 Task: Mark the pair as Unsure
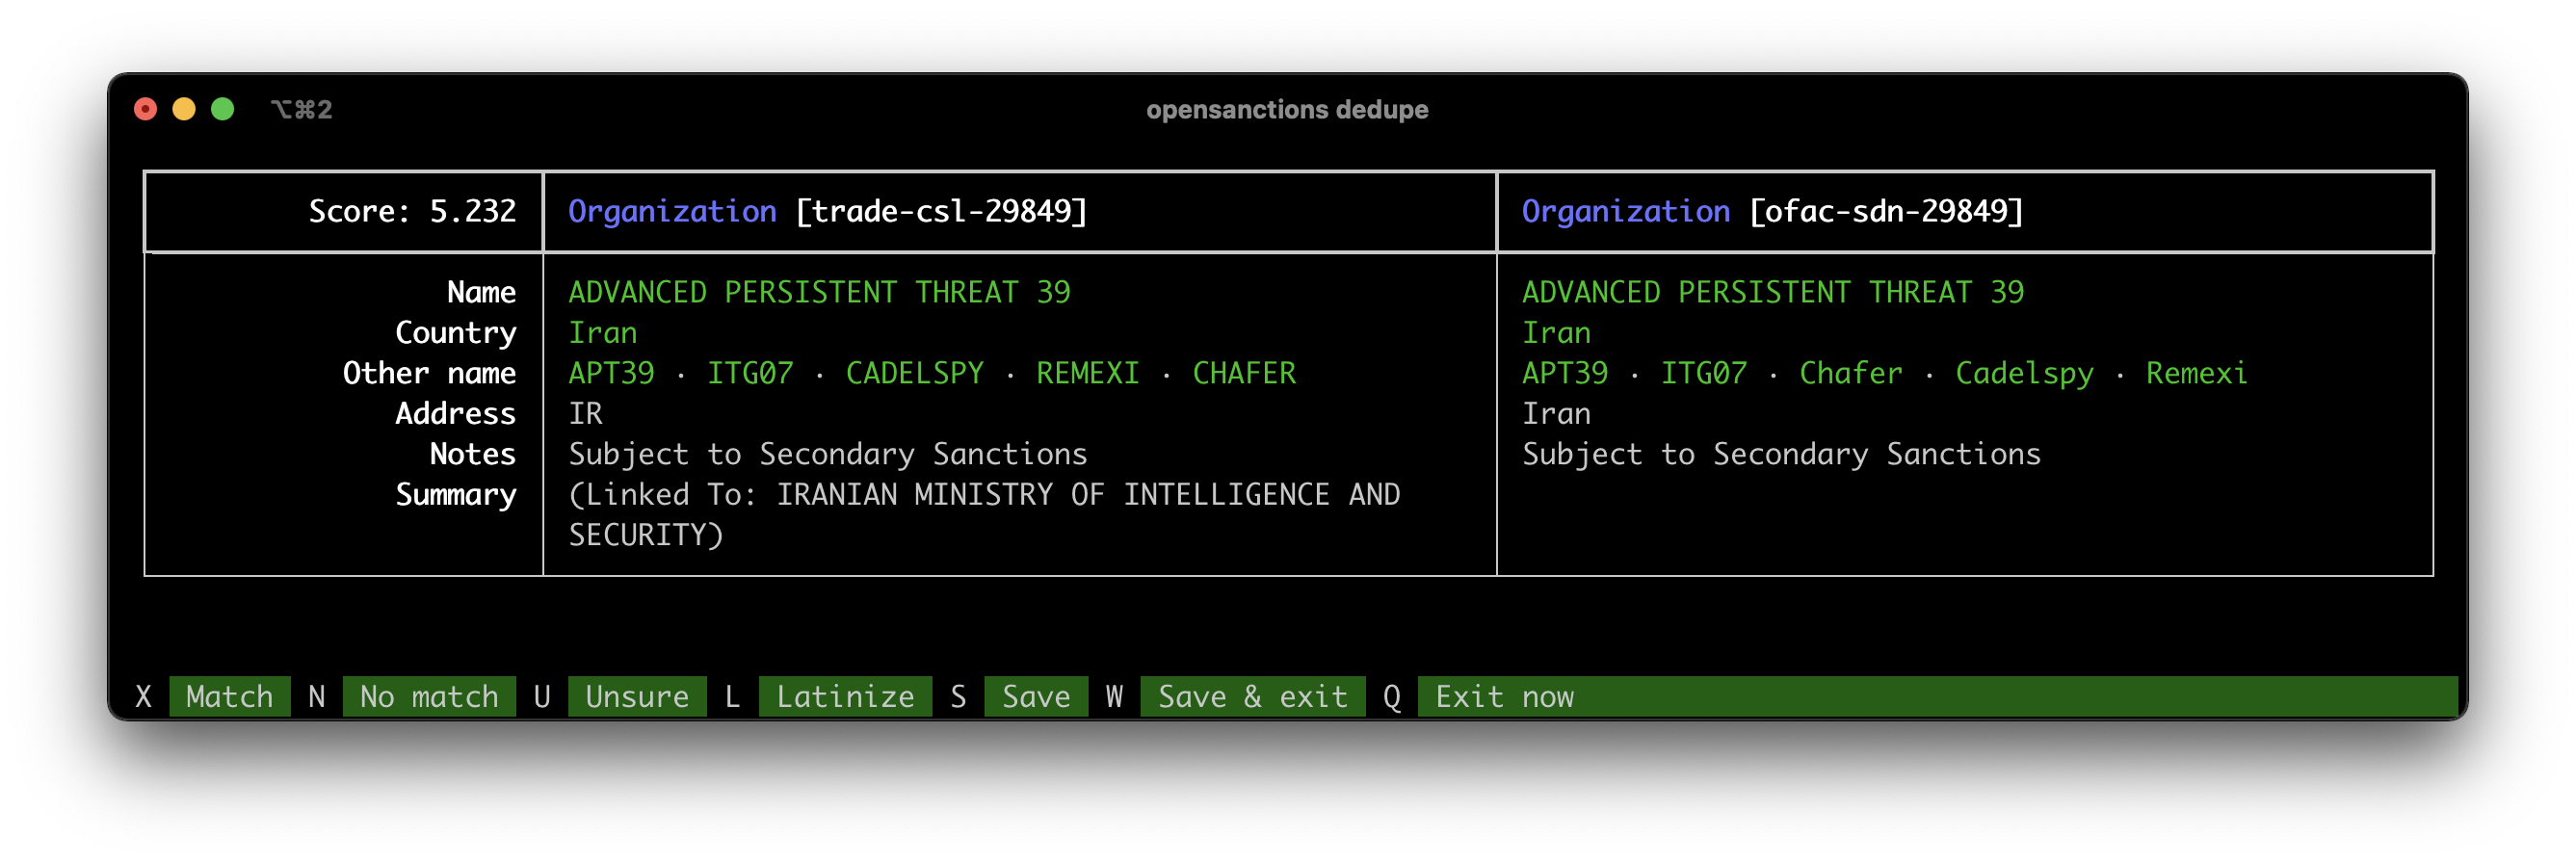tap(637, 696)
